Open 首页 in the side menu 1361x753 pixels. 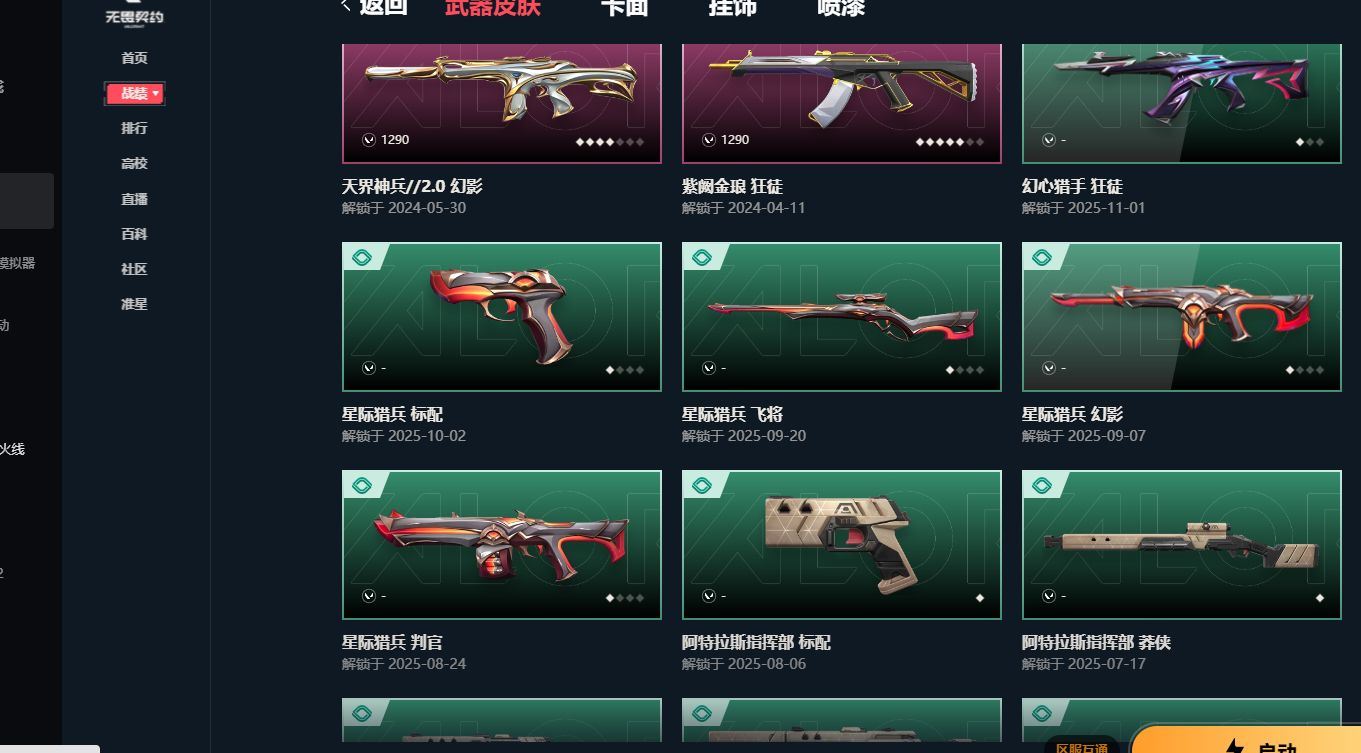click(x=134, y=58)
